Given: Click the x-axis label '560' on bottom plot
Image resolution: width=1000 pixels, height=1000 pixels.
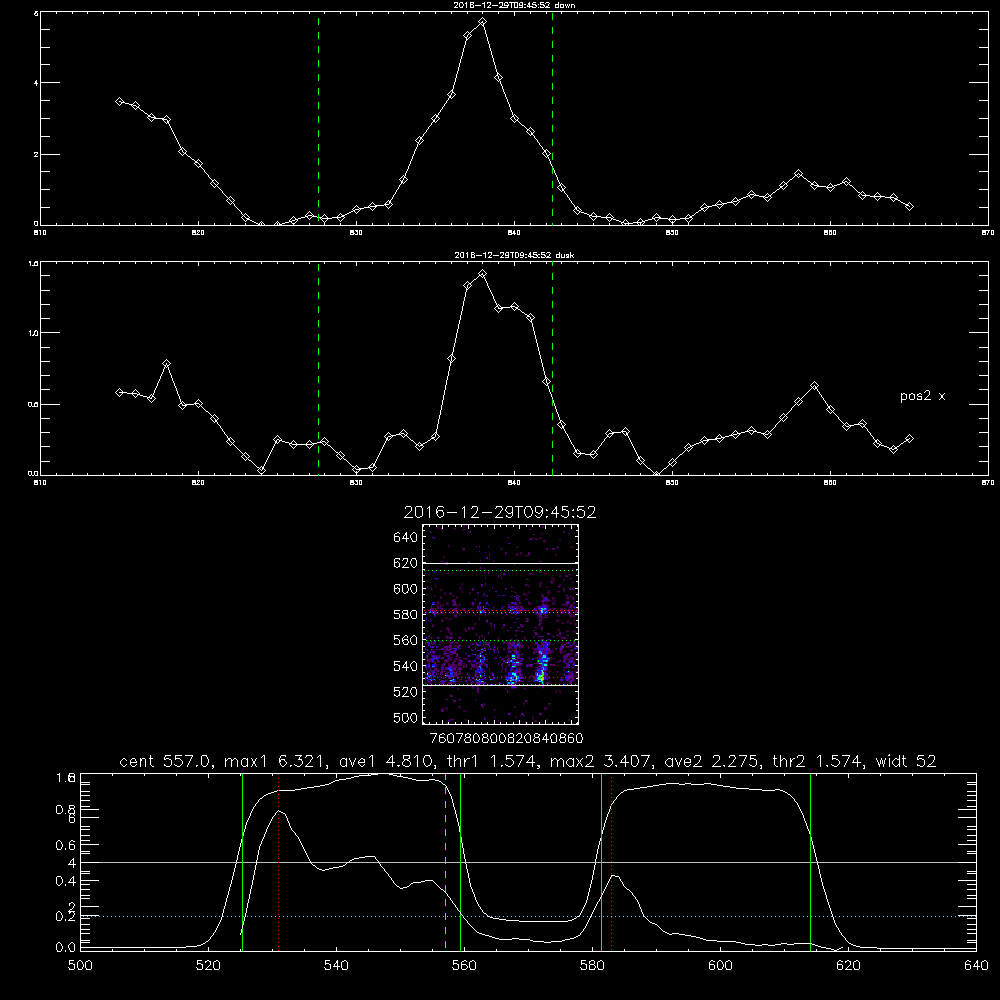Looking at the screenshot, I should pyautogui.click(x=464, y=966).
